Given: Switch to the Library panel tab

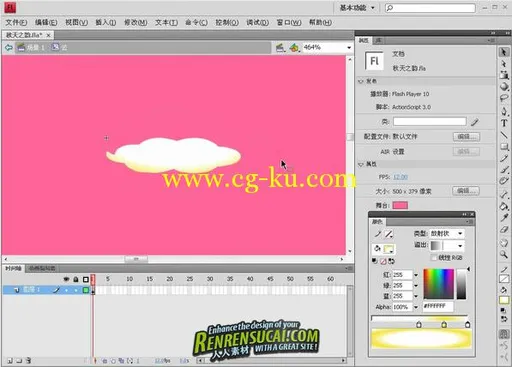Looking at the screenshot, I should coord(378,40).
